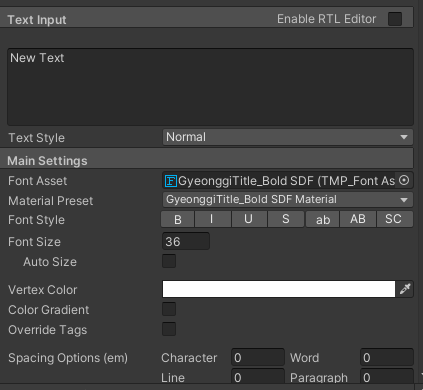
Task: Click the Word spacing field
Action: 387,357
